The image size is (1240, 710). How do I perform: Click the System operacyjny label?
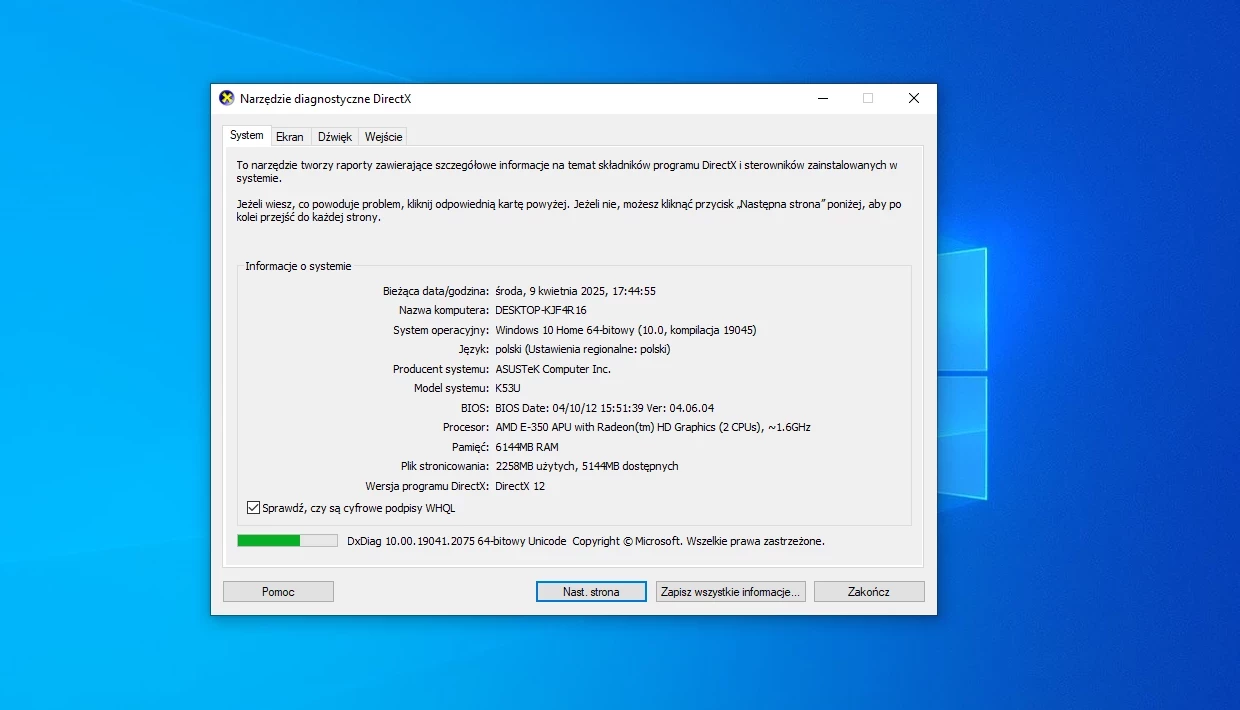(x=441, y=330)
